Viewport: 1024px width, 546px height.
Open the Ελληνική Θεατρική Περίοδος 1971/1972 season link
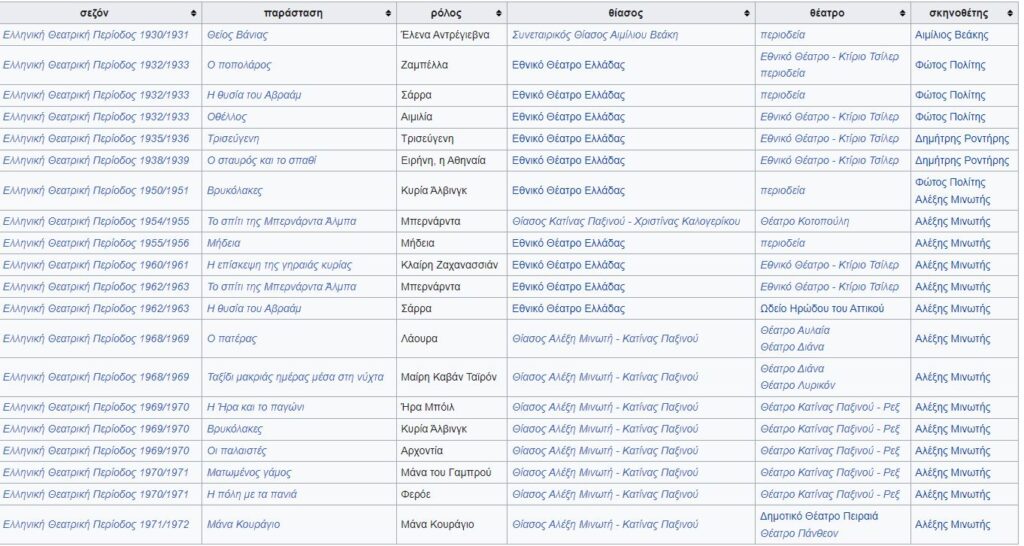coord(96,525)
